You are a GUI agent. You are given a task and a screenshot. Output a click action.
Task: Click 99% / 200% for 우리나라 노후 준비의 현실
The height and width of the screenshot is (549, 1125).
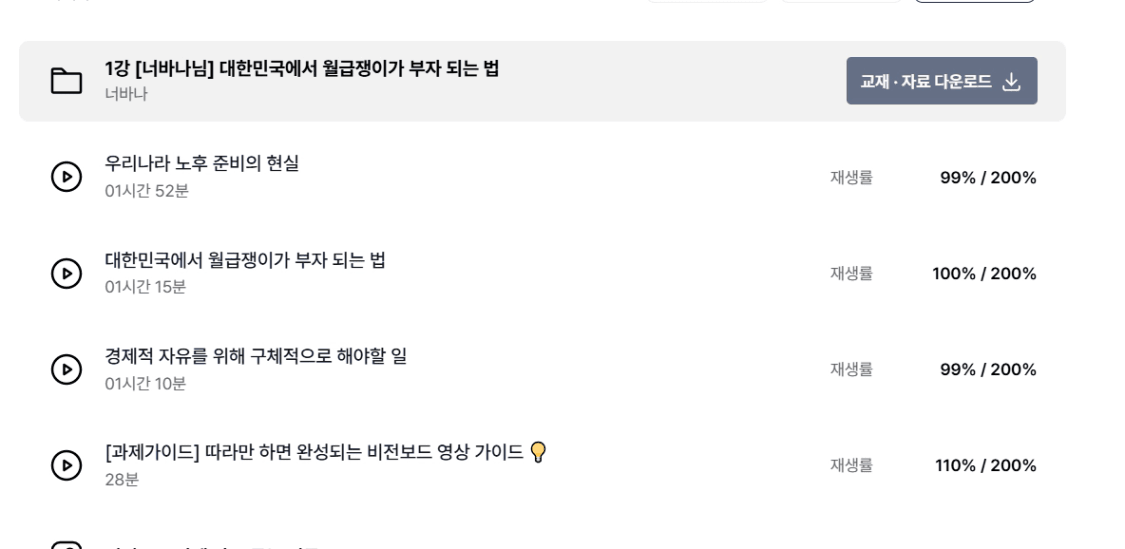point(987,178)
